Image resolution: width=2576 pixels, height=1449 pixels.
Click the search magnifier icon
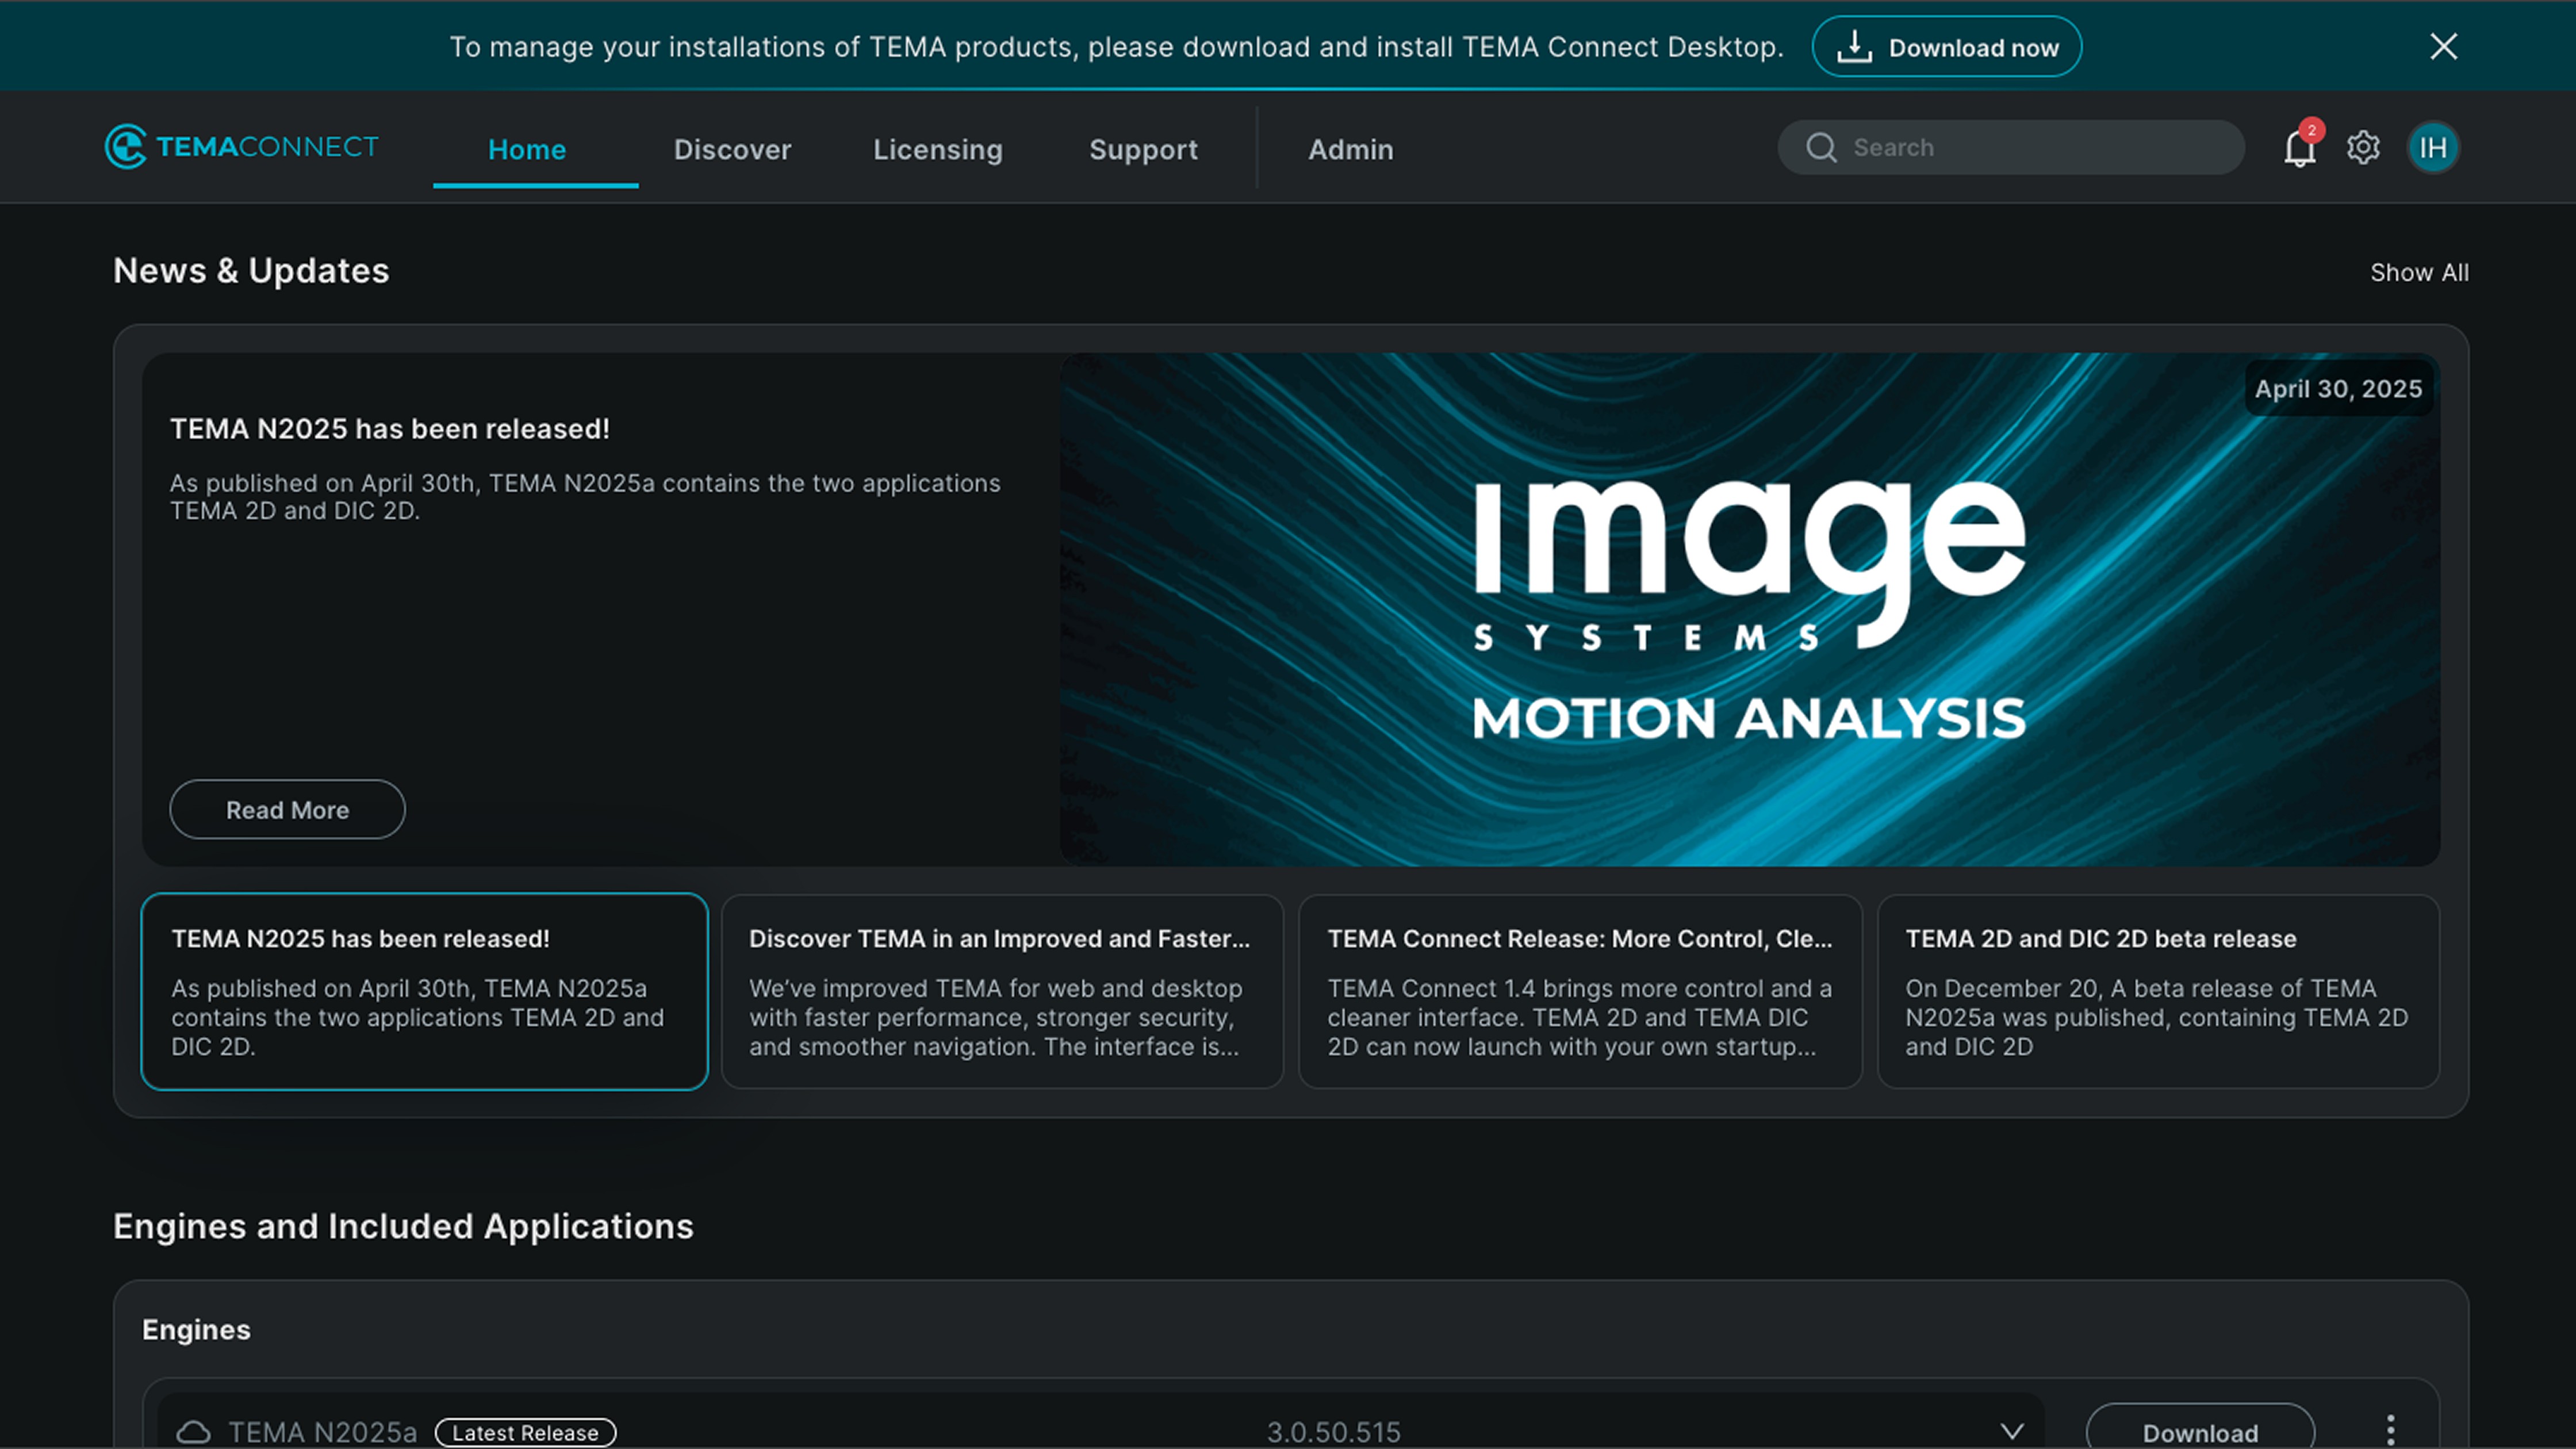1821,148
